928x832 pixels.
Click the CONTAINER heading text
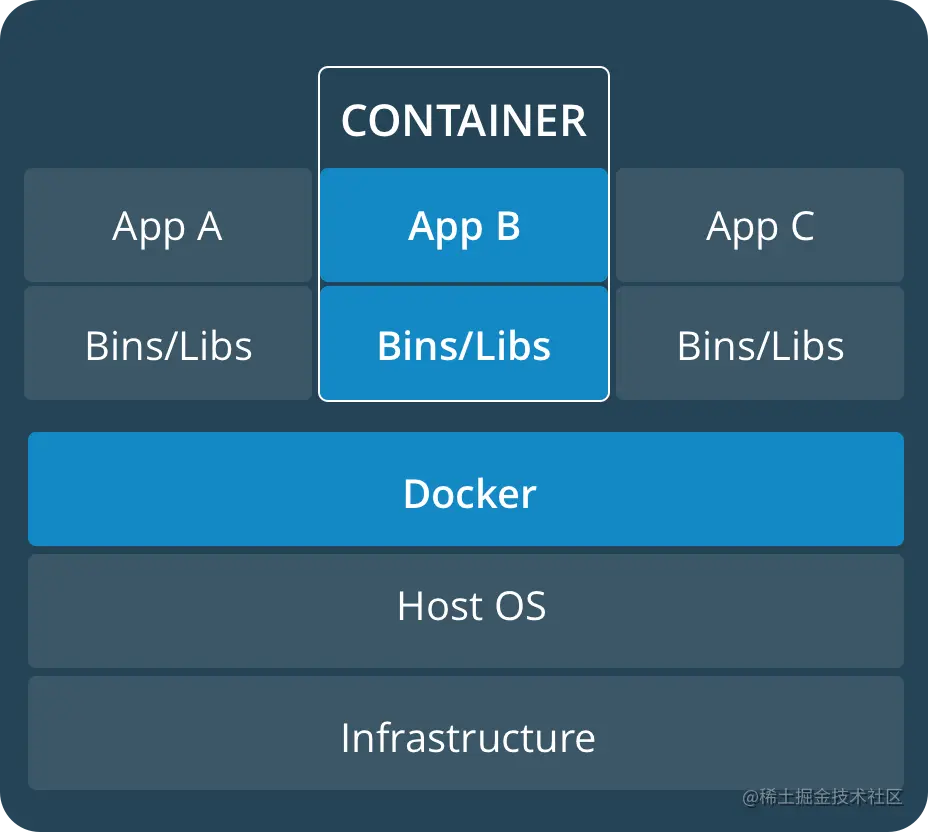point(463,121)
